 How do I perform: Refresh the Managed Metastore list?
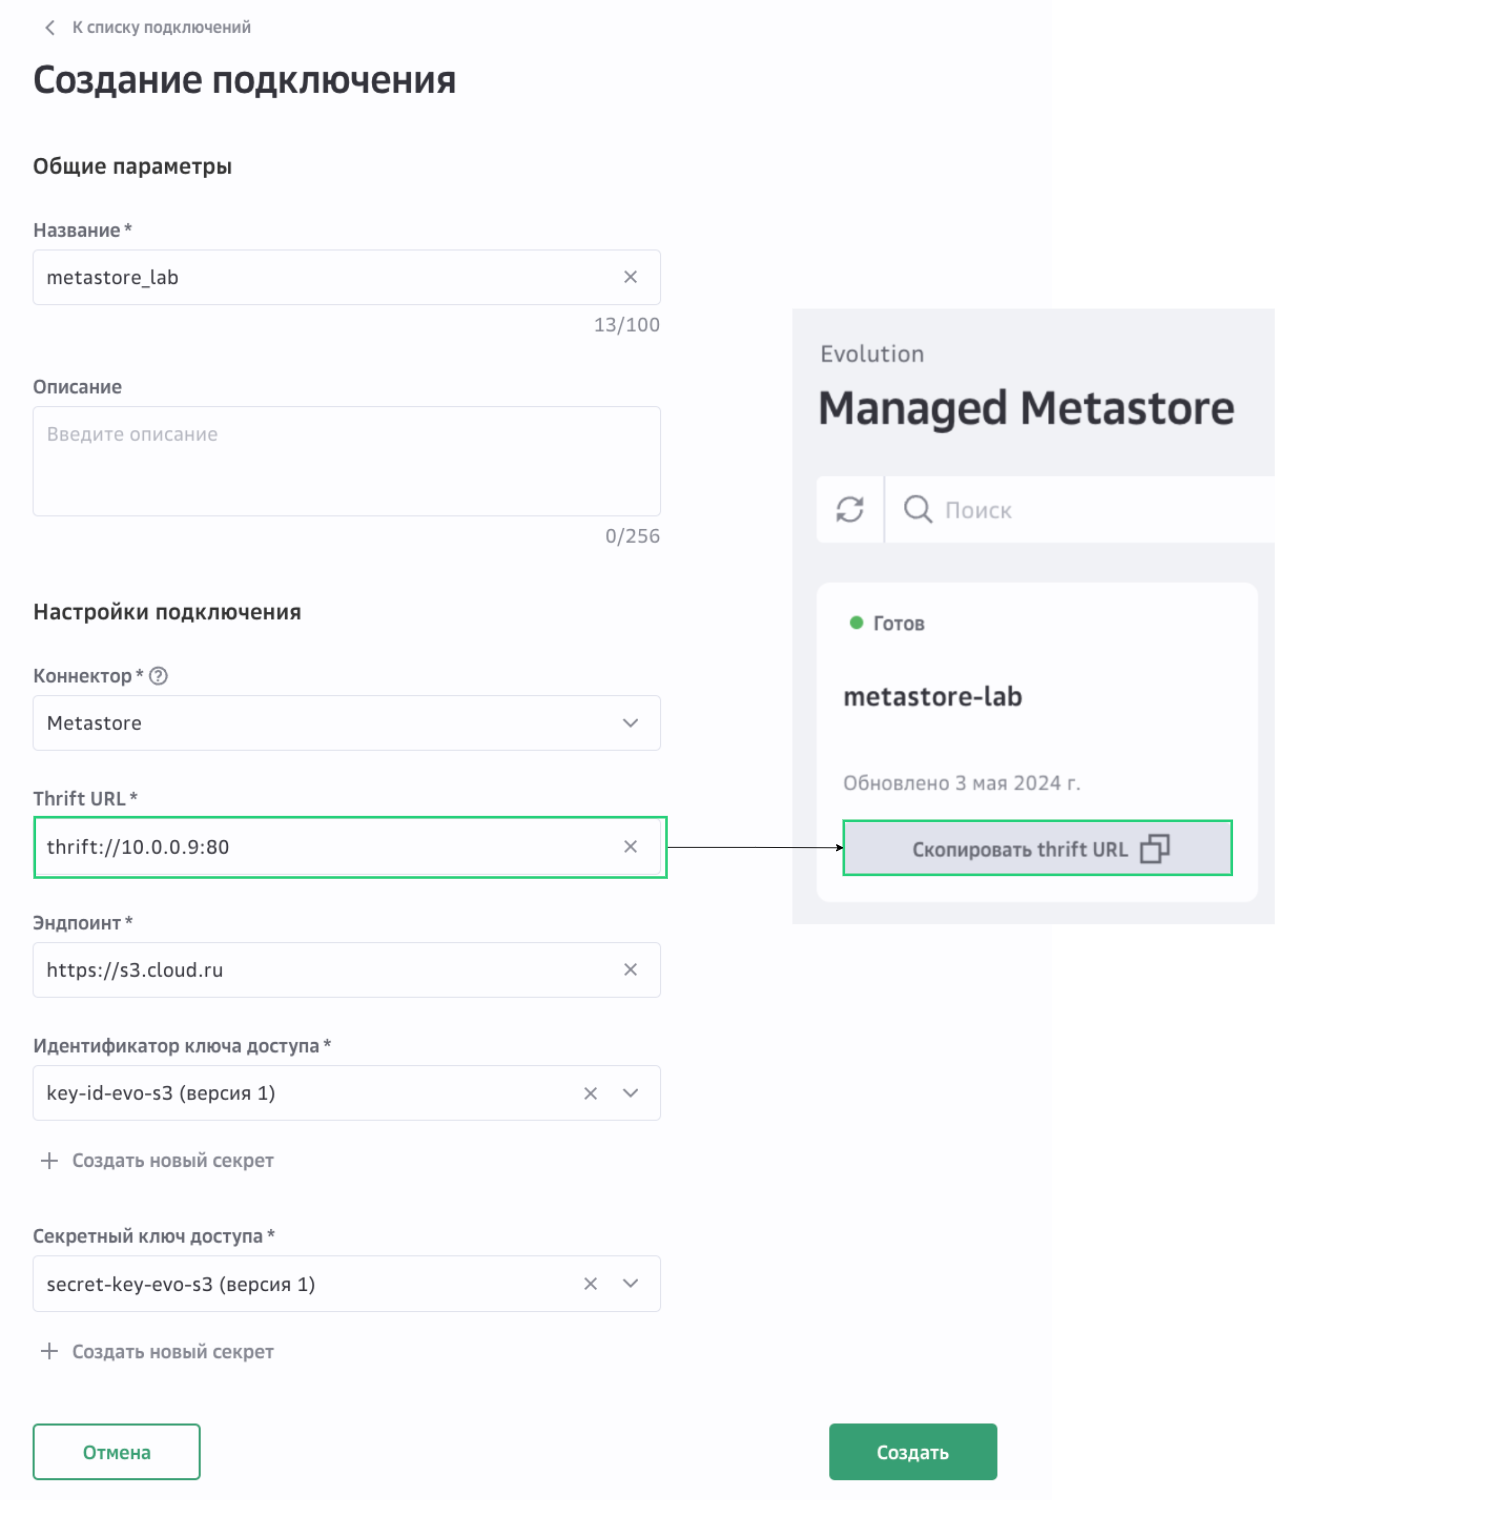(850, 510)
